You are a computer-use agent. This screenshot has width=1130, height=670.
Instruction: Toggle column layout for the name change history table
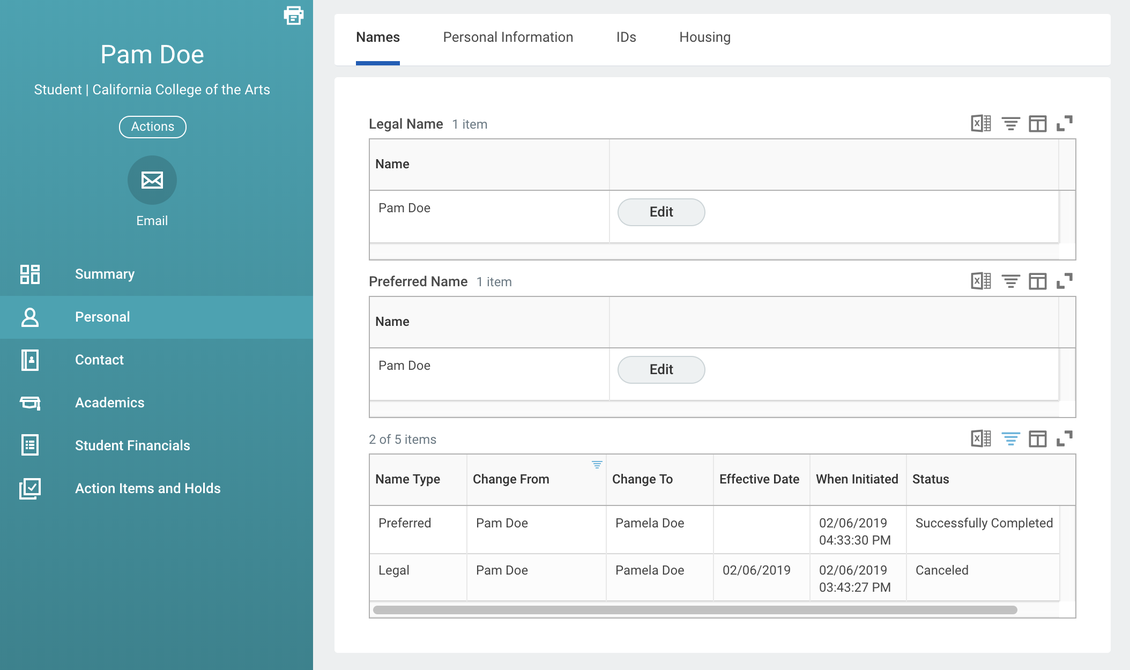coord(1037,439)
